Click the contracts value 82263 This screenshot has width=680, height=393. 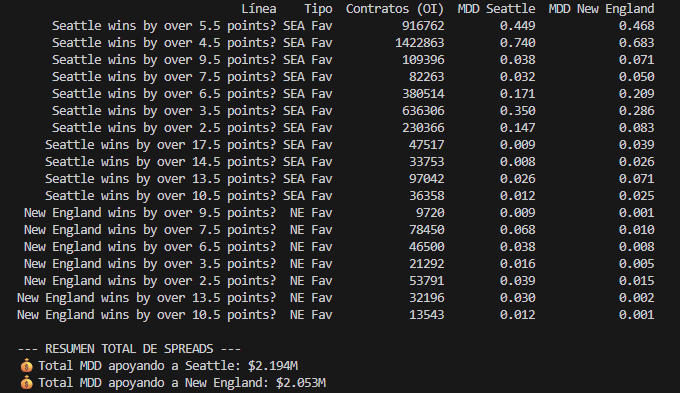click(x=426, y=76)
